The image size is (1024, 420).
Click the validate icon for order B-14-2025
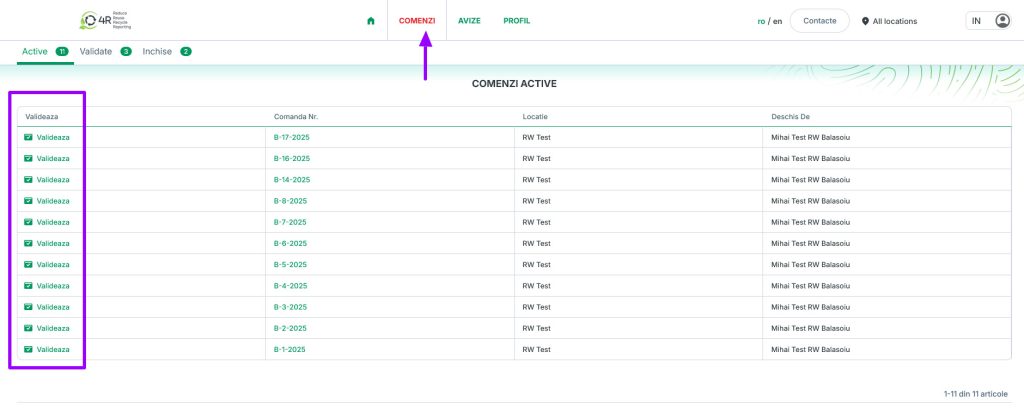coord(28,180)
